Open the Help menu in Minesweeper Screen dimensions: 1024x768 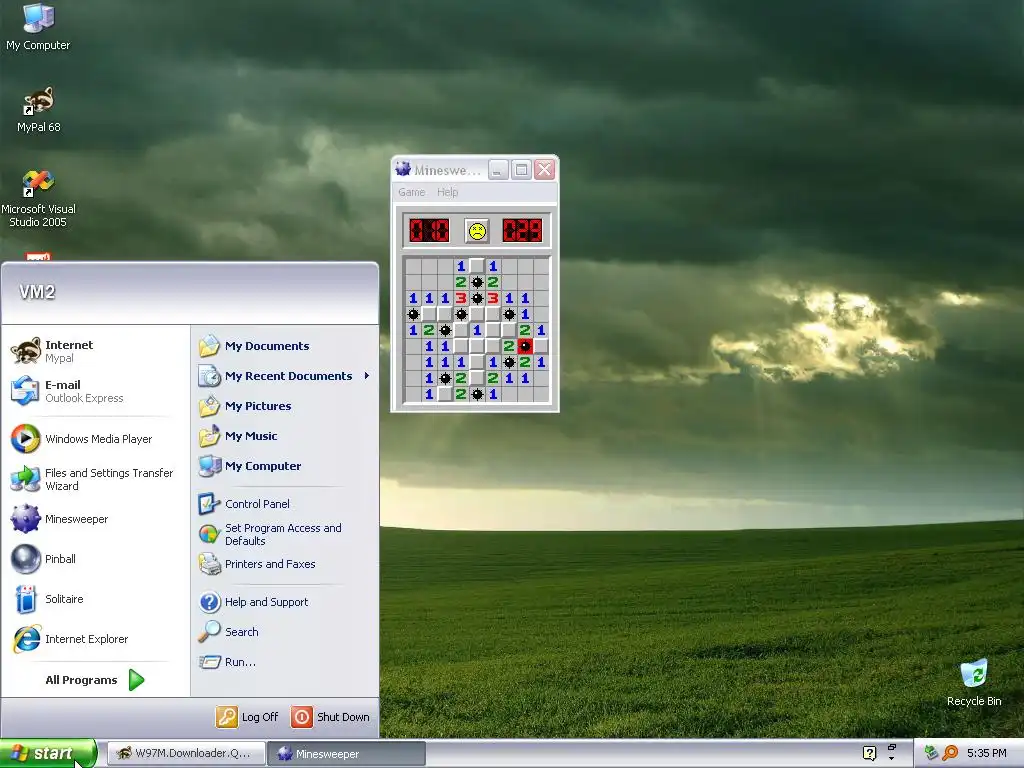(447, 192)
